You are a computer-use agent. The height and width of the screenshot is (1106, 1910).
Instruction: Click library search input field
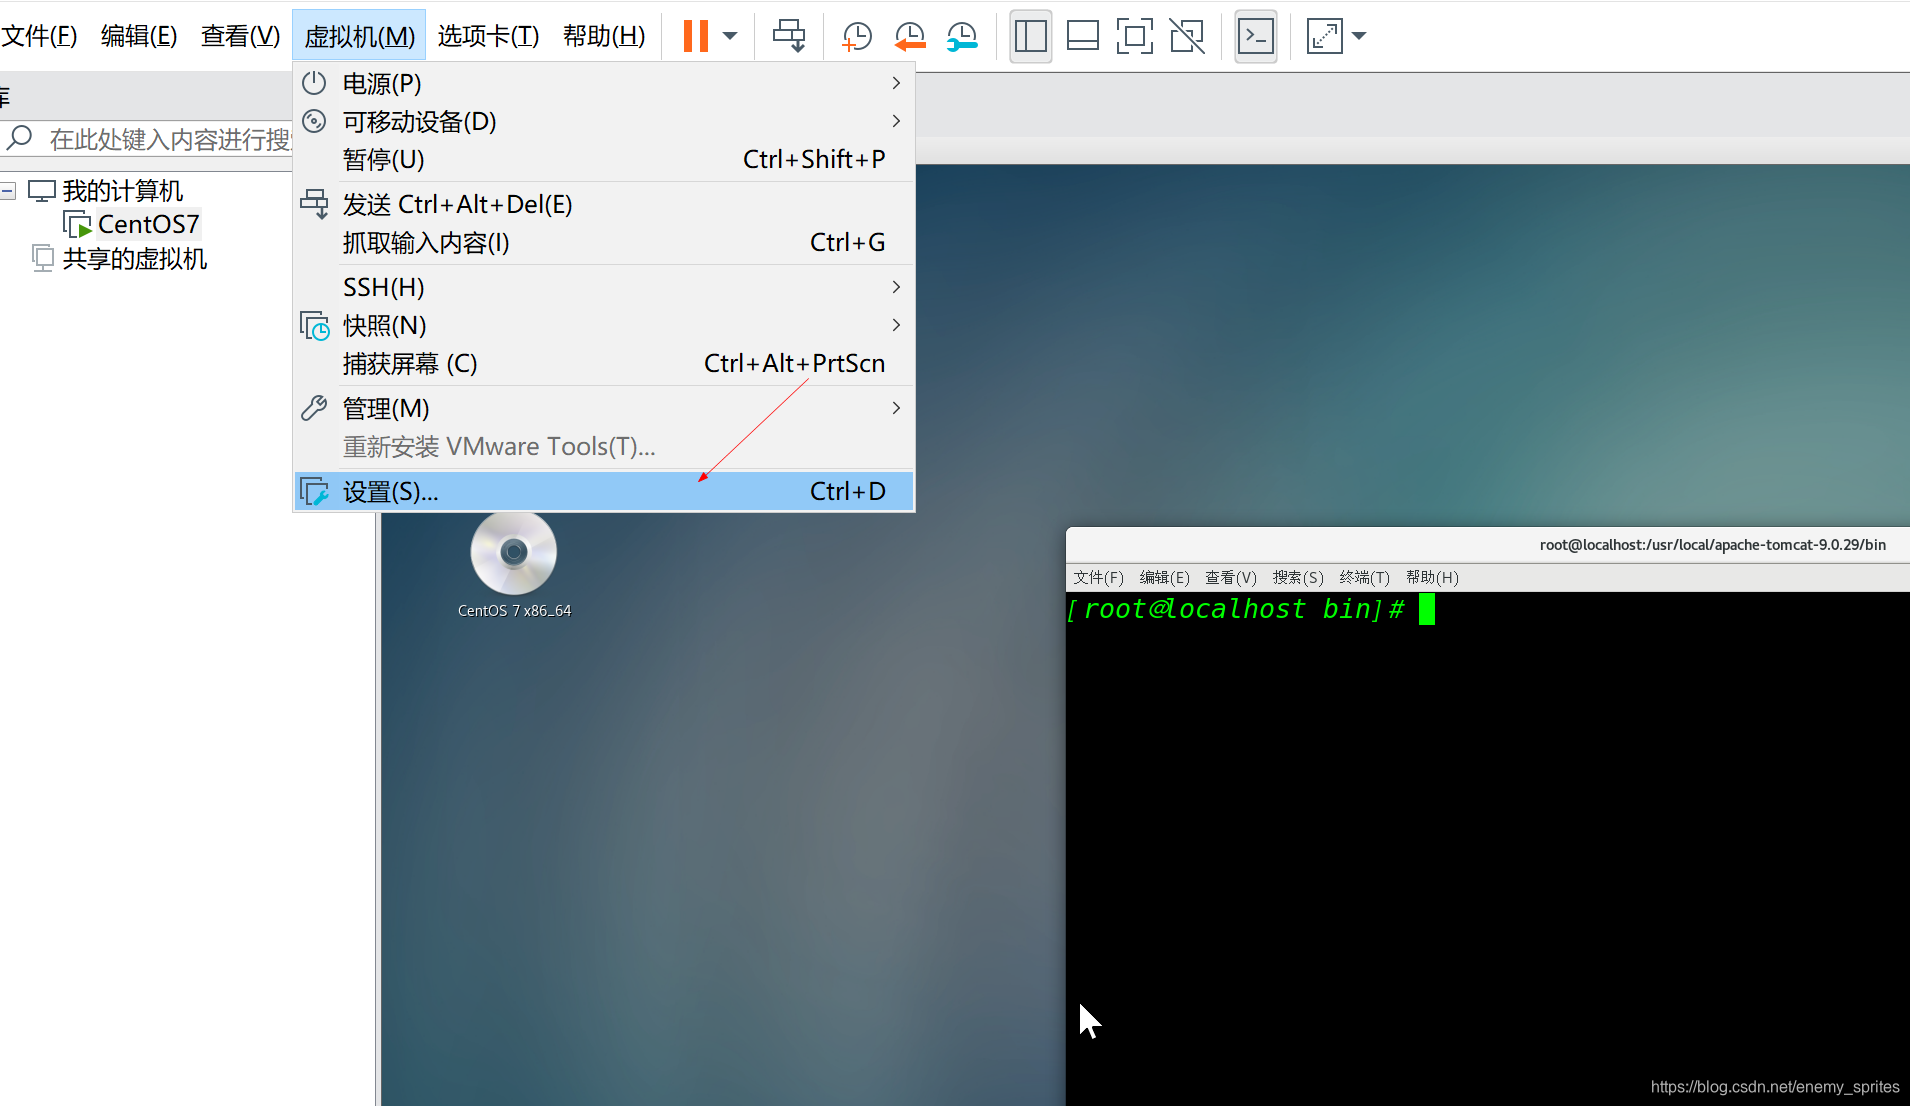point(168,139)
